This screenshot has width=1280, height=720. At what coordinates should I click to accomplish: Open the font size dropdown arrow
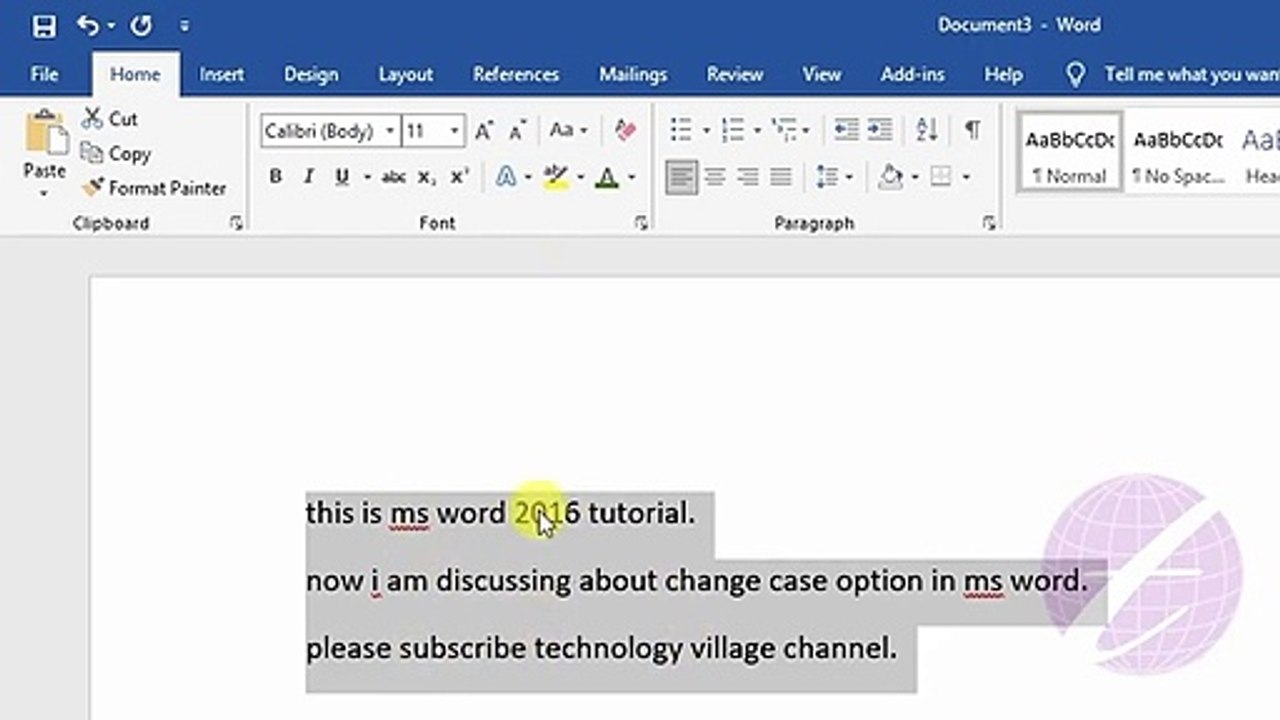pyautogui.click(x=455, y=131)
